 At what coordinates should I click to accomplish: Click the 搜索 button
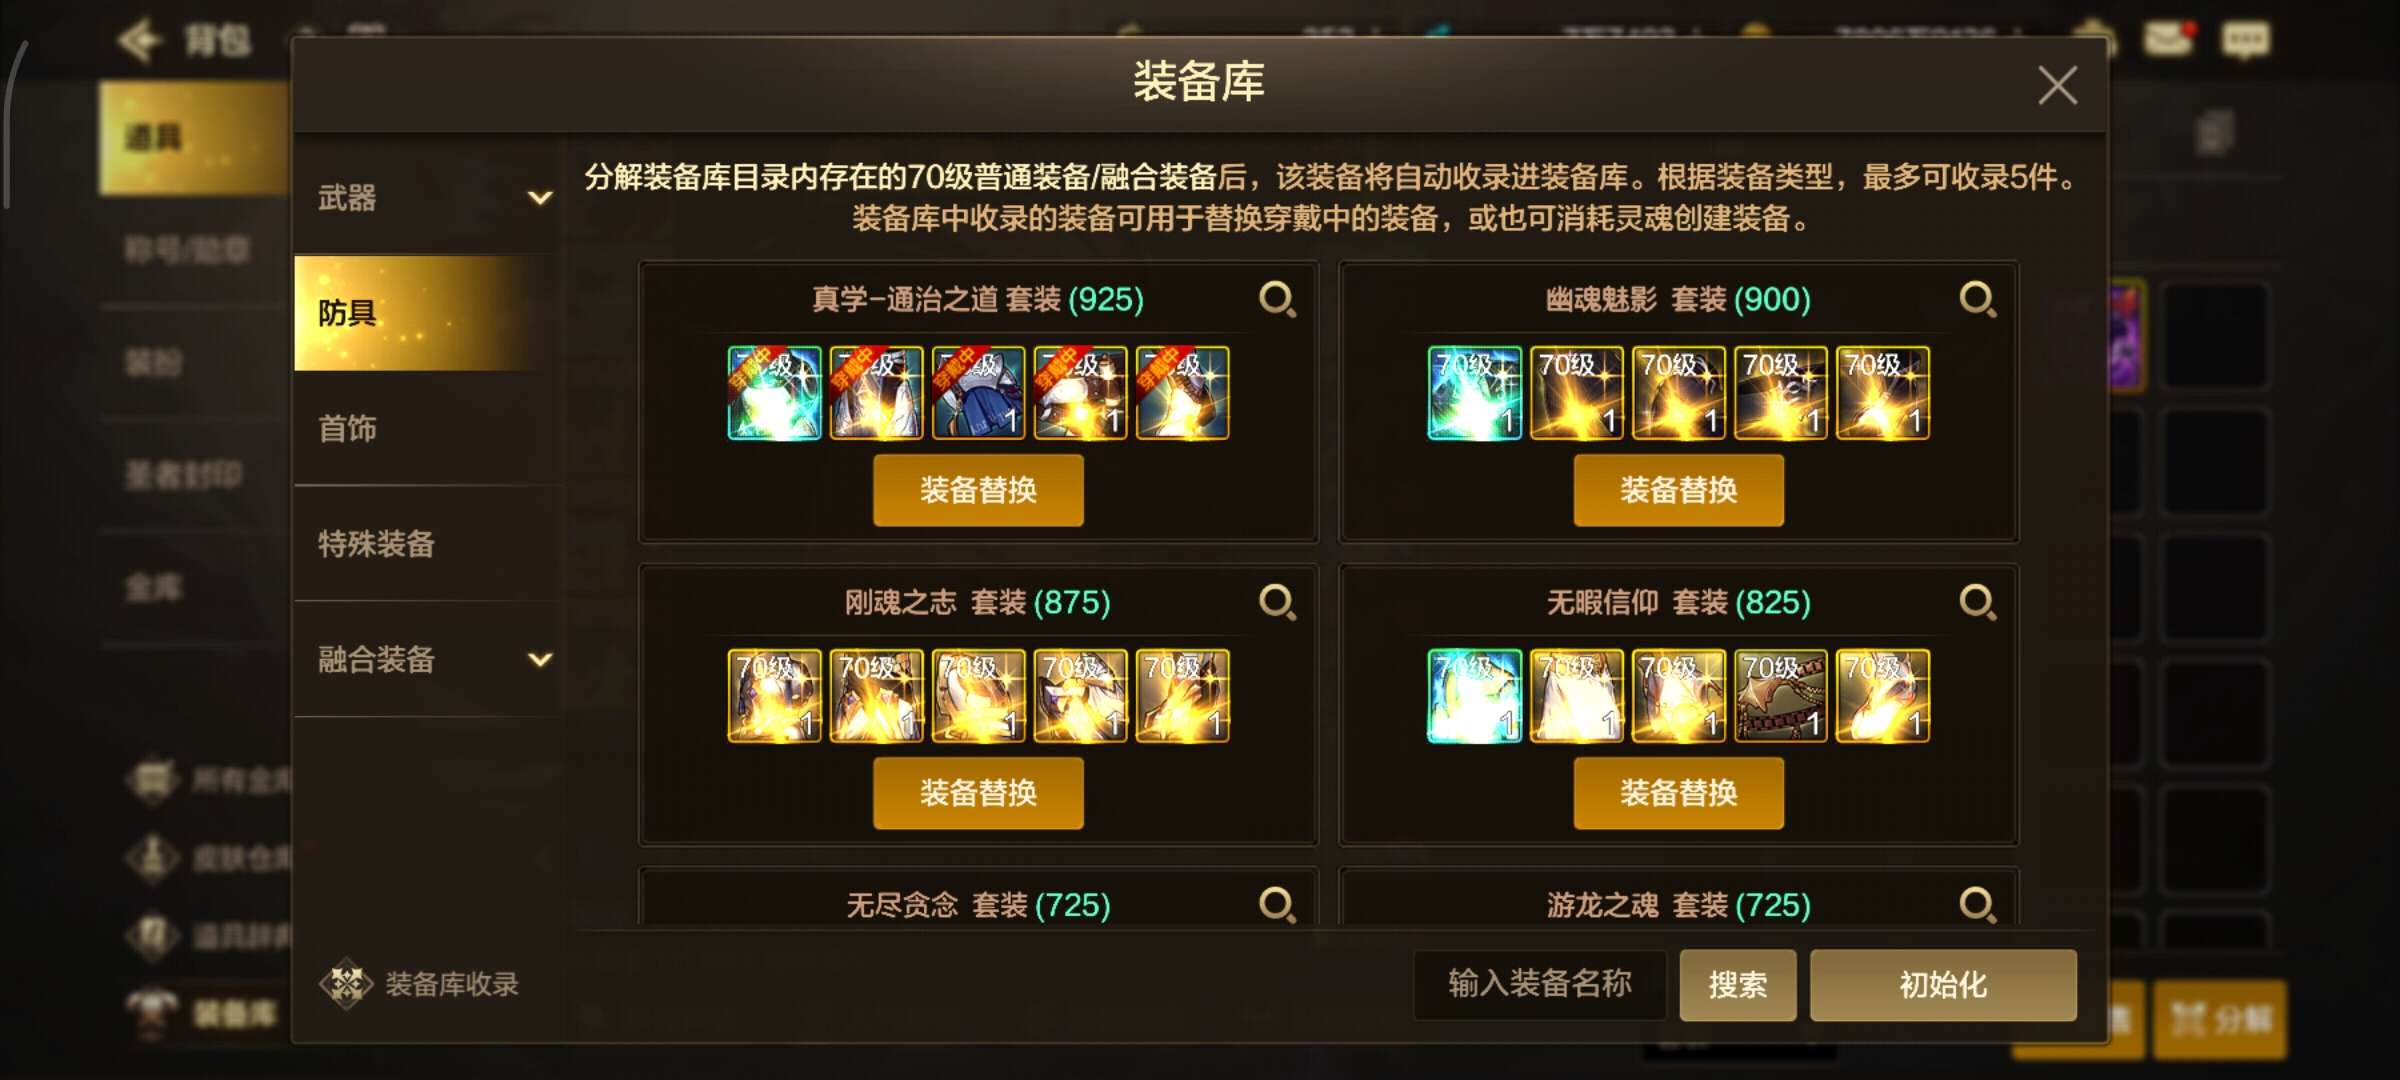pyautogui.click(x=1737, y=985)
